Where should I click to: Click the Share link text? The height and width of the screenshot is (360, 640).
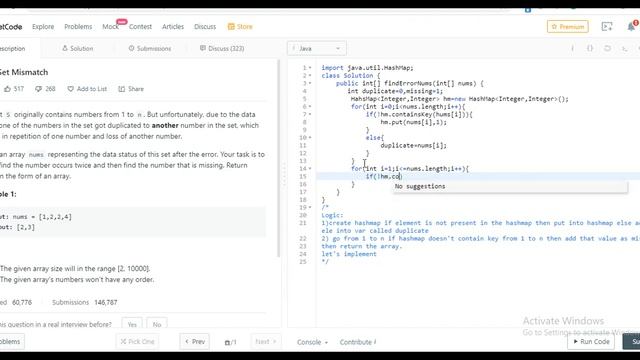click(136, 89)
